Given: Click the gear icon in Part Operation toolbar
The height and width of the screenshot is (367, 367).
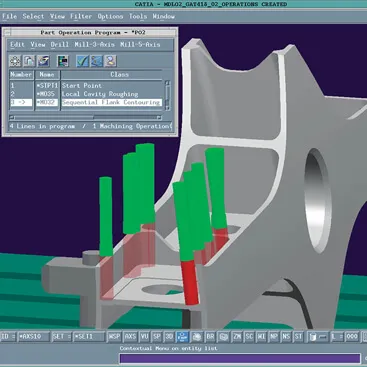Looking at the screenshot, I should coord(15,61).
